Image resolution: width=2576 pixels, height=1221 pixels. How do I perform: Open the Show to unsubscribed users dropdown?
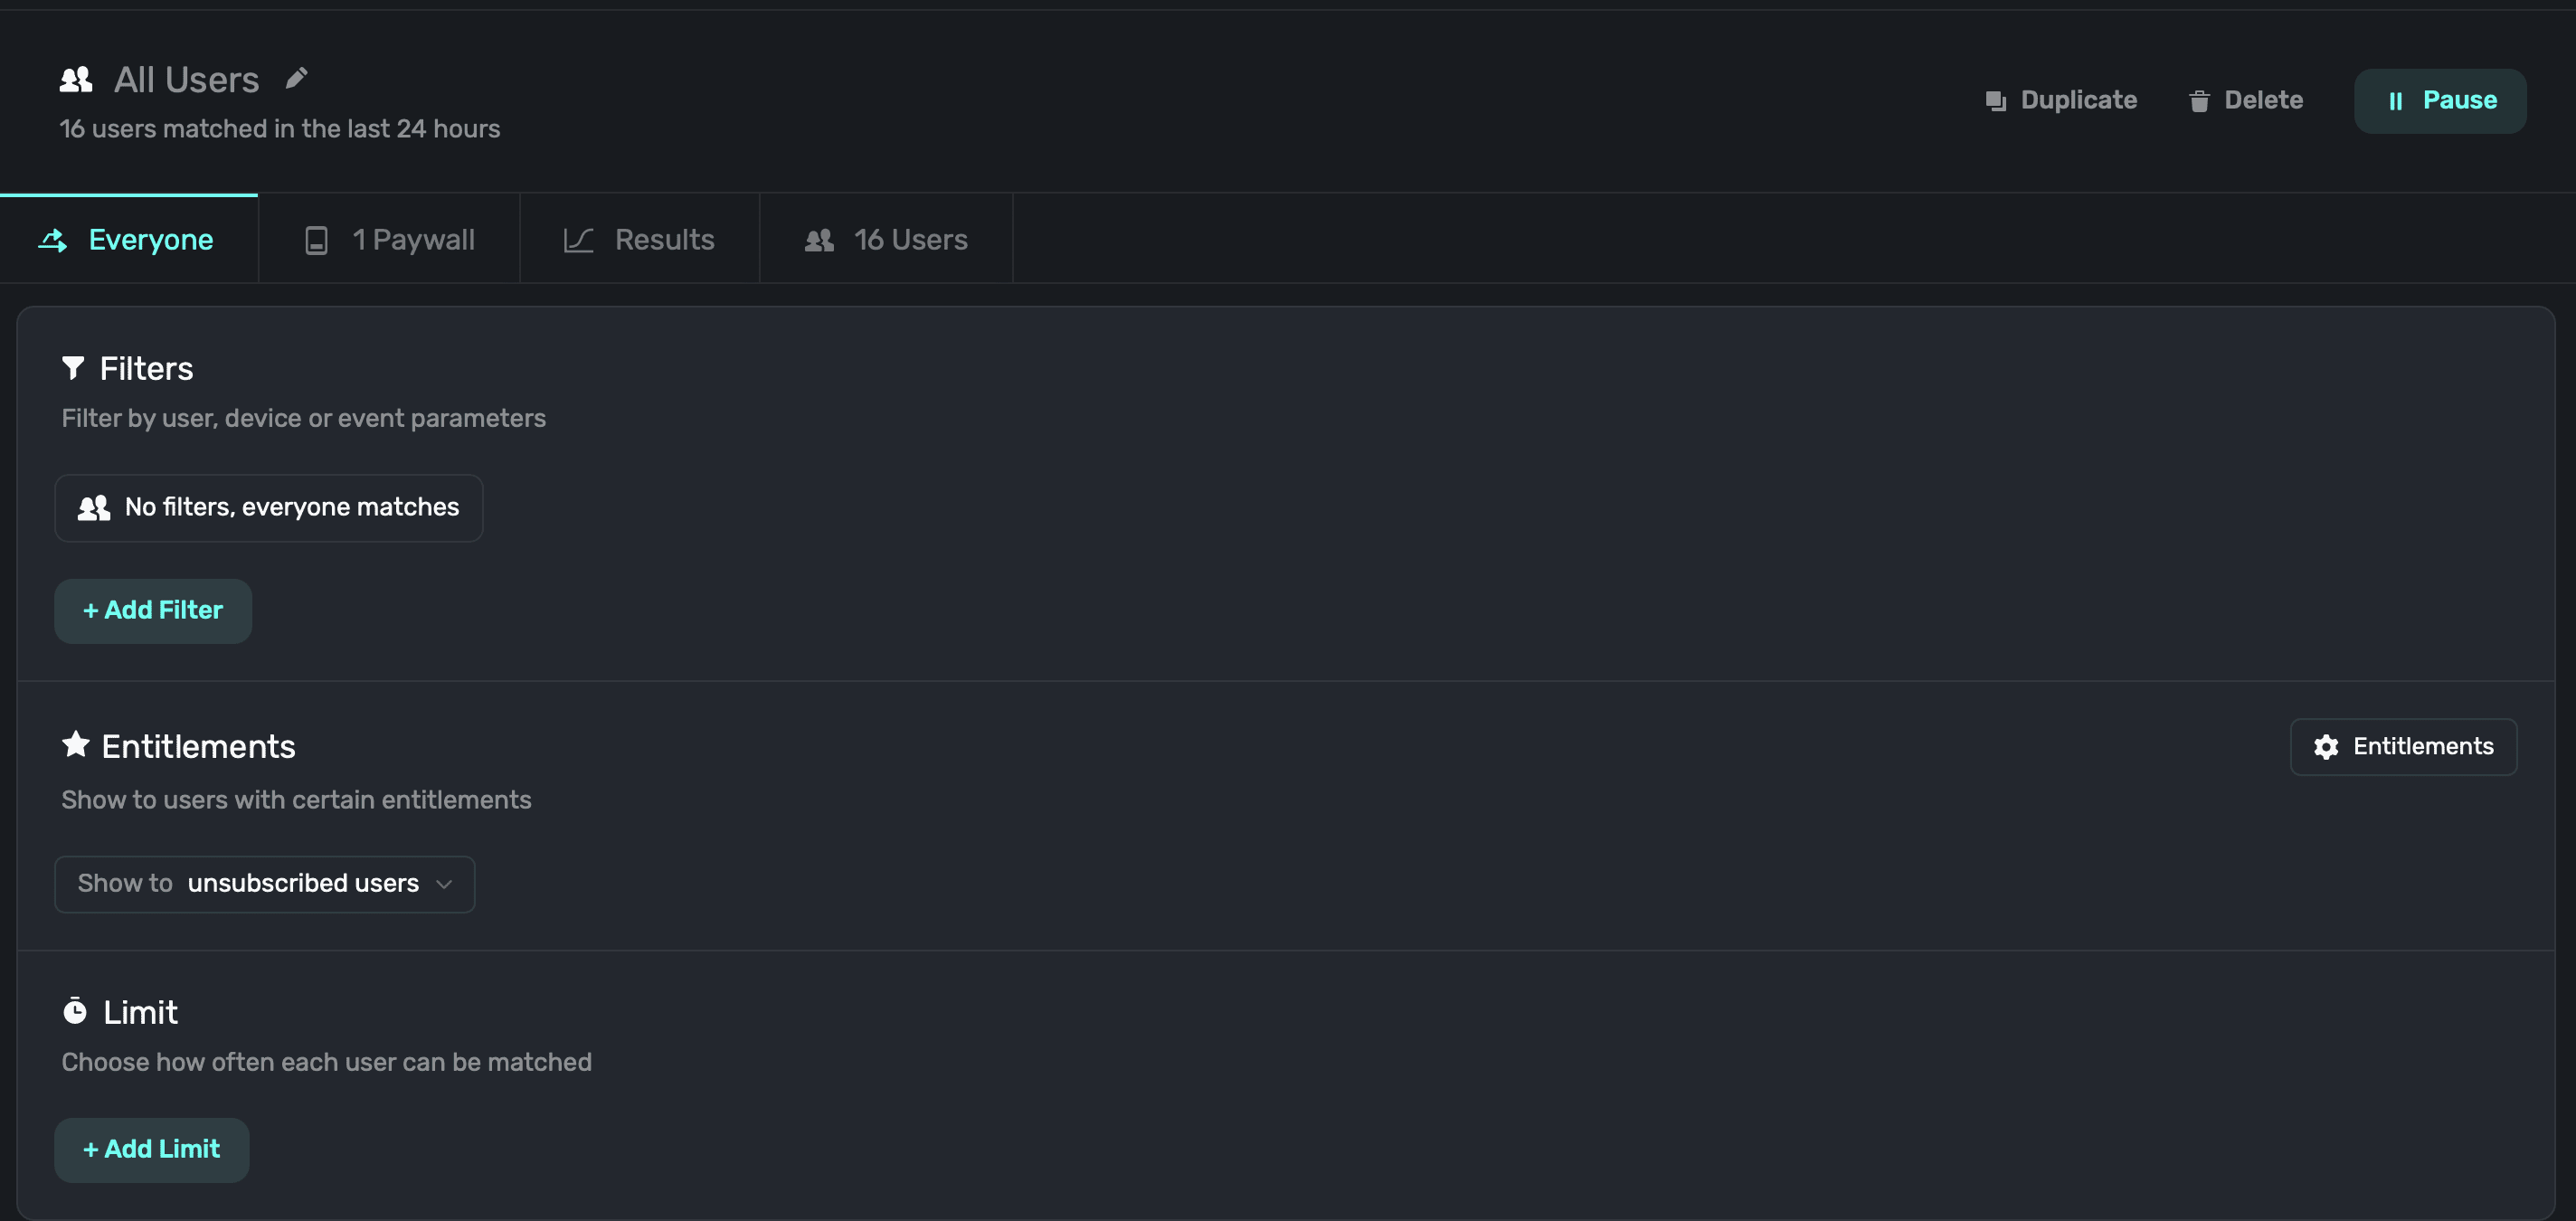[264, 884]
